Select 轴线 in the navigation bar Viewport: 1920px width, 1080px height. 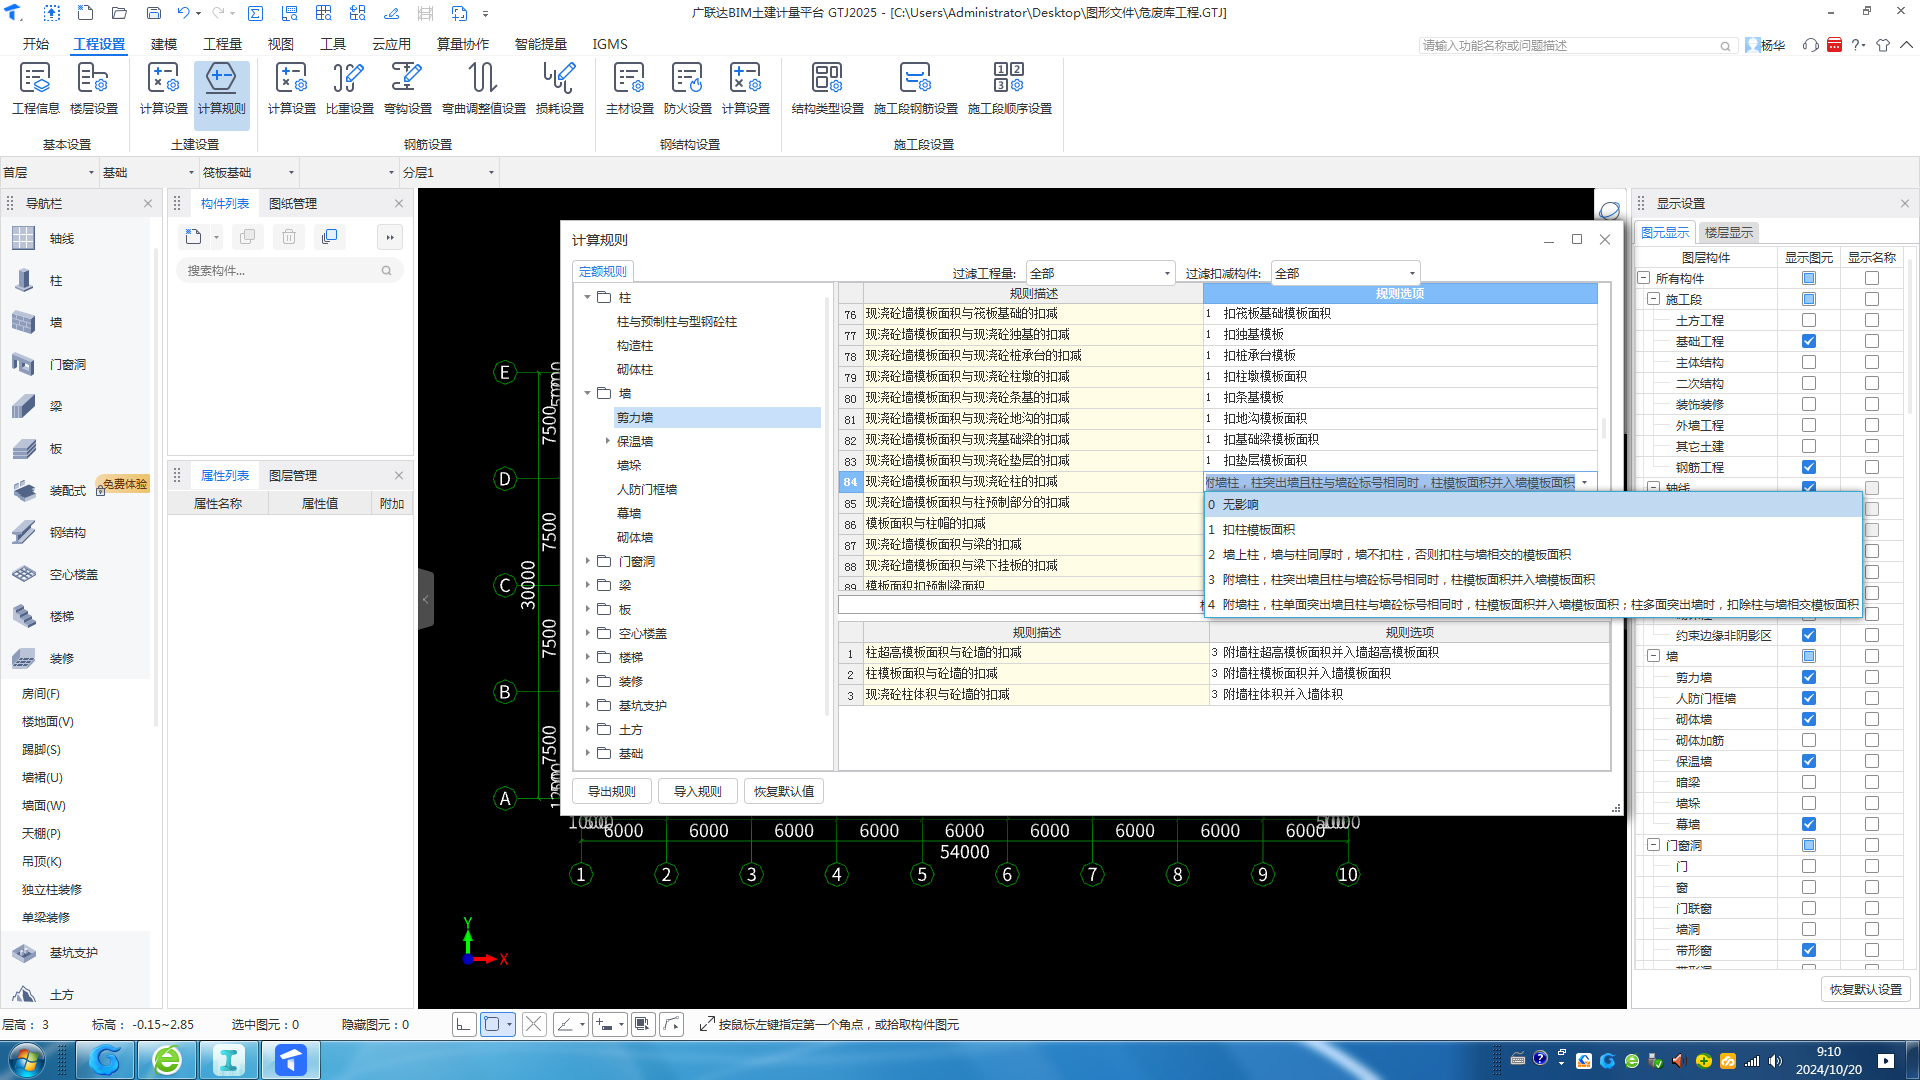click(x=62, y=238)
